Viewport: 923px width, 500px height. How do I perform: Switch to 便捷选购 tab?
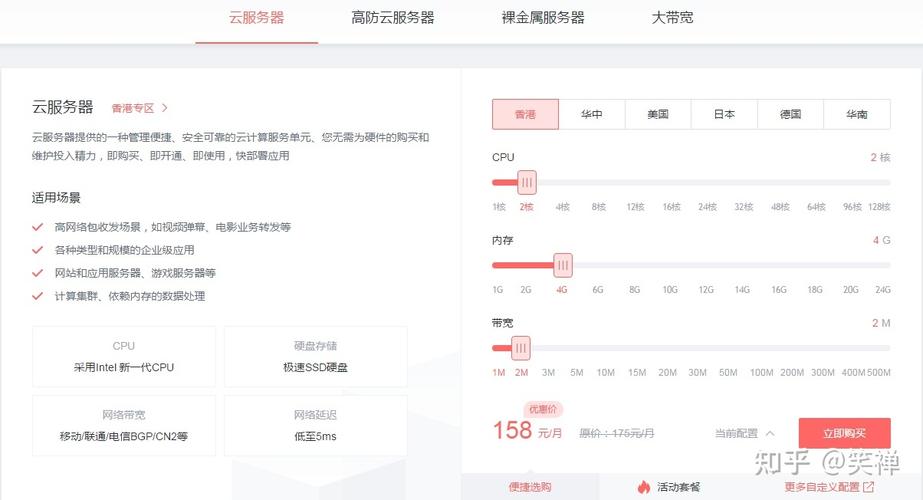click(x=530, y=487)
